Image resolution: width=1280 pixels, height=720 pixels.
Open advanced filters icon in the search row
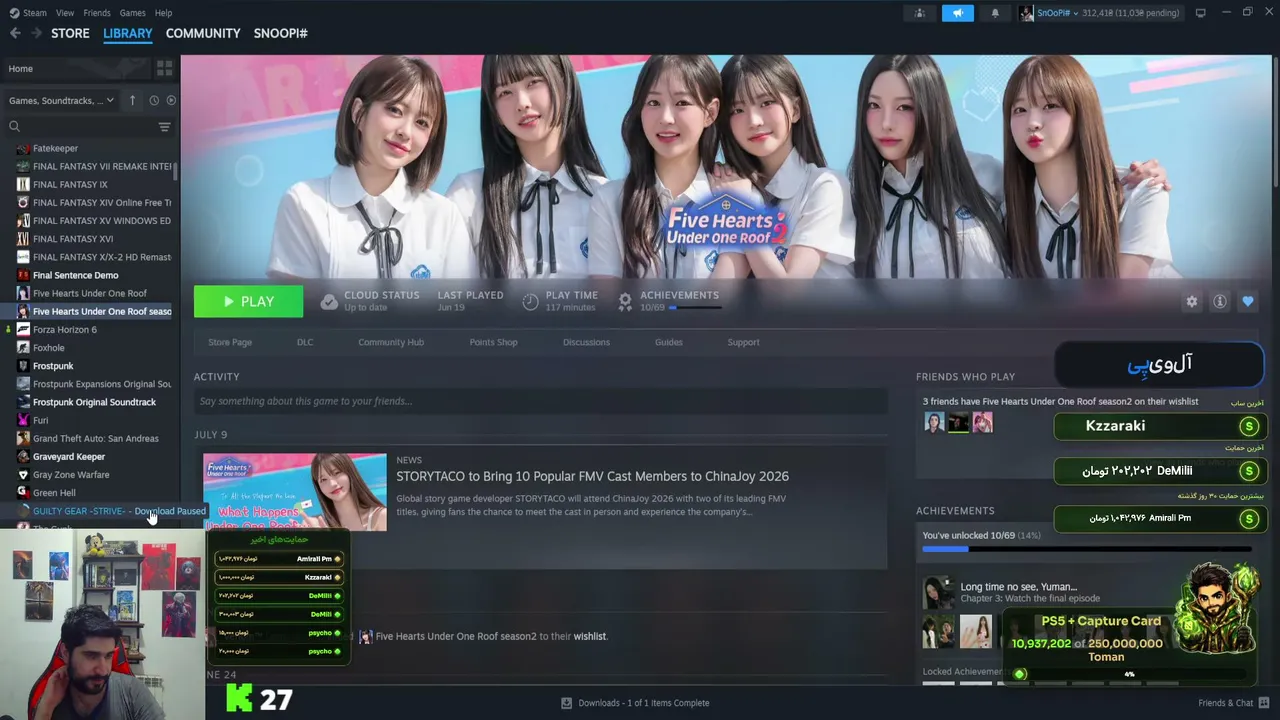(165, 126)
